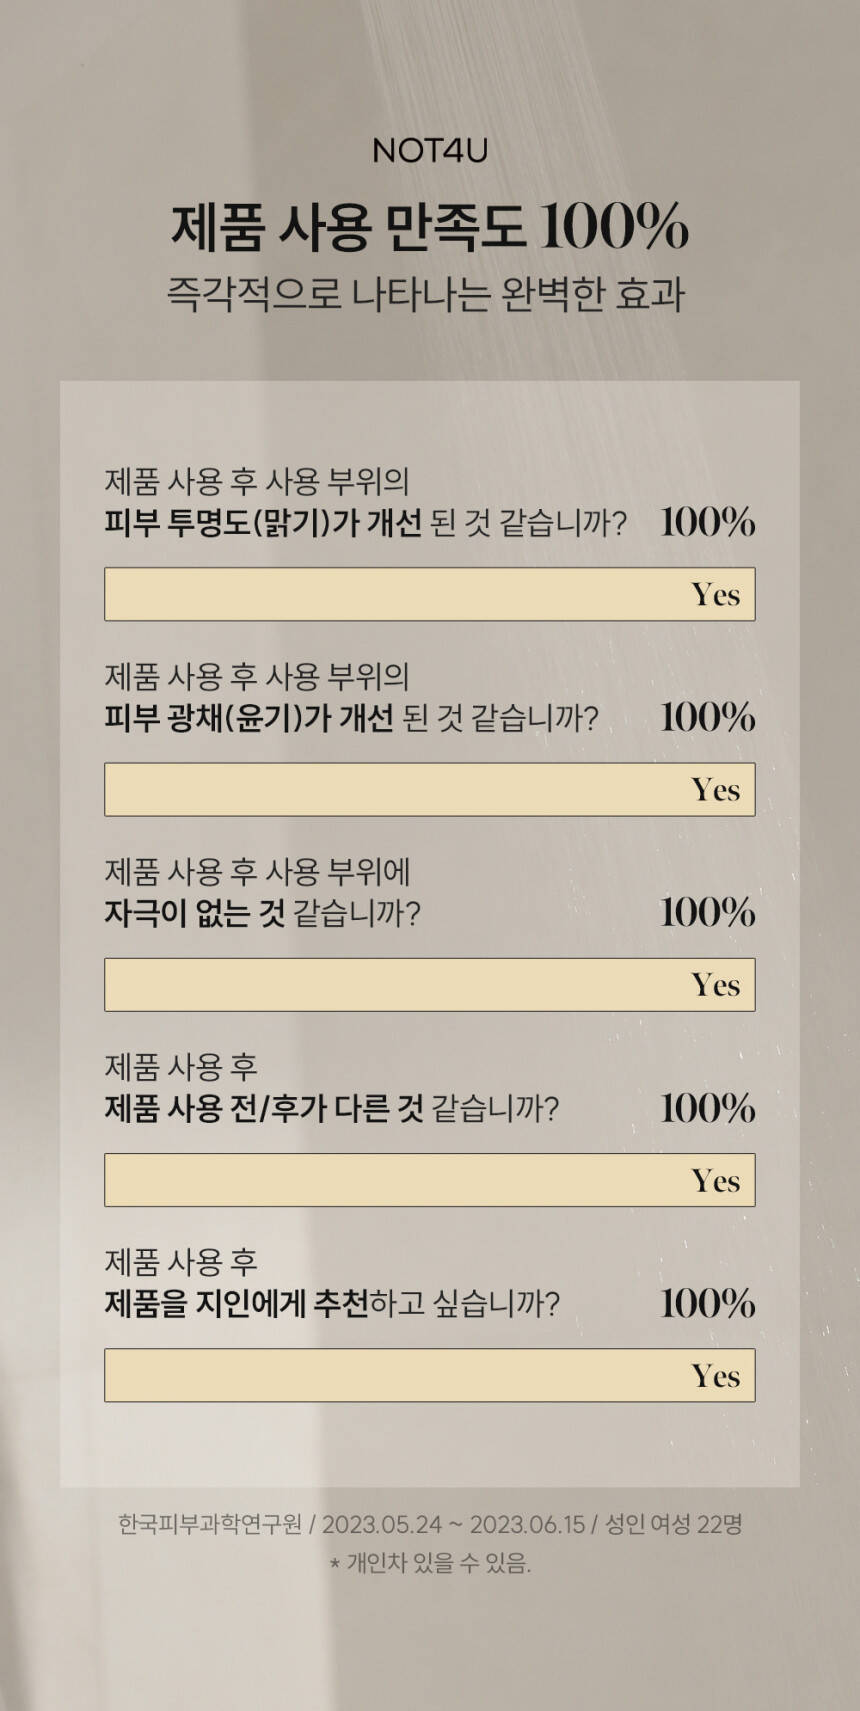
Task: Click the 100% beside 피부 광채(윤기) question
Action: [707, 717]
